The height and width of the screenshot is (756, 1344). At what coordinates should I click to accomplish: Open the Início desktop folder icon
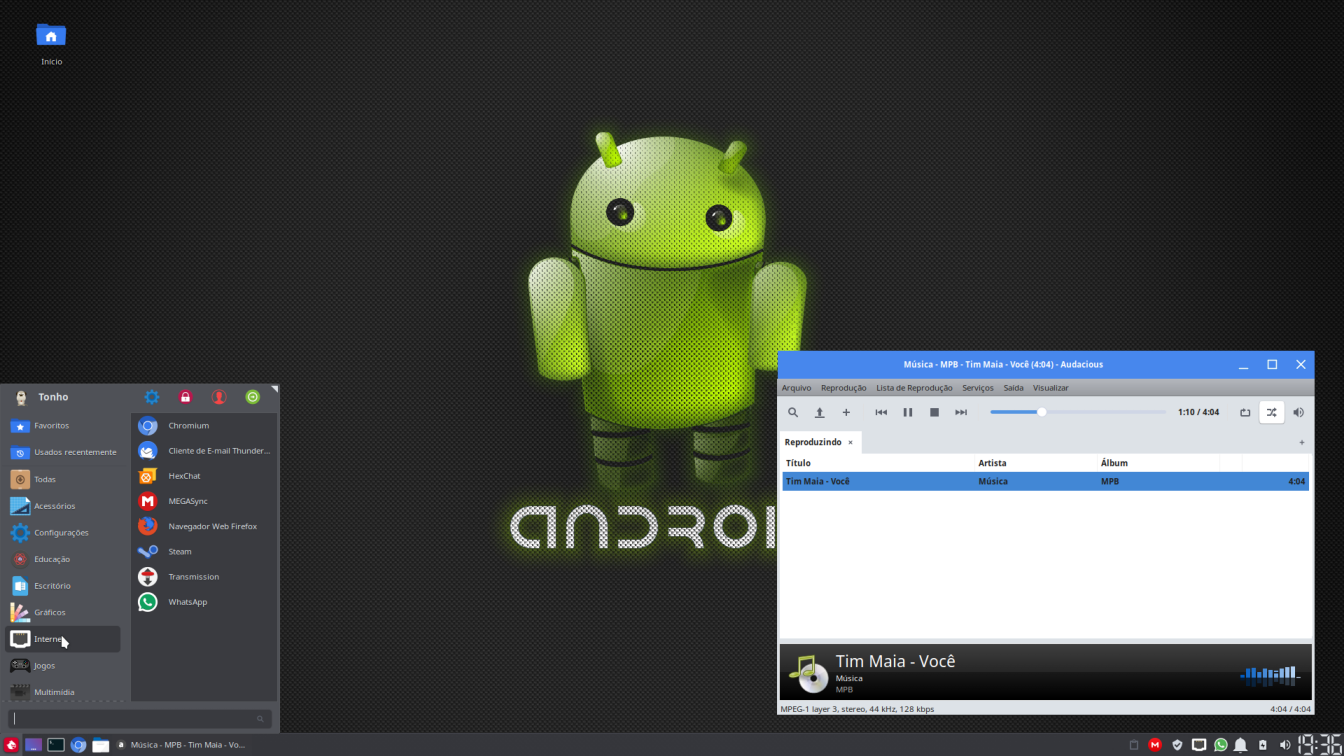click(x=51, y=45)
